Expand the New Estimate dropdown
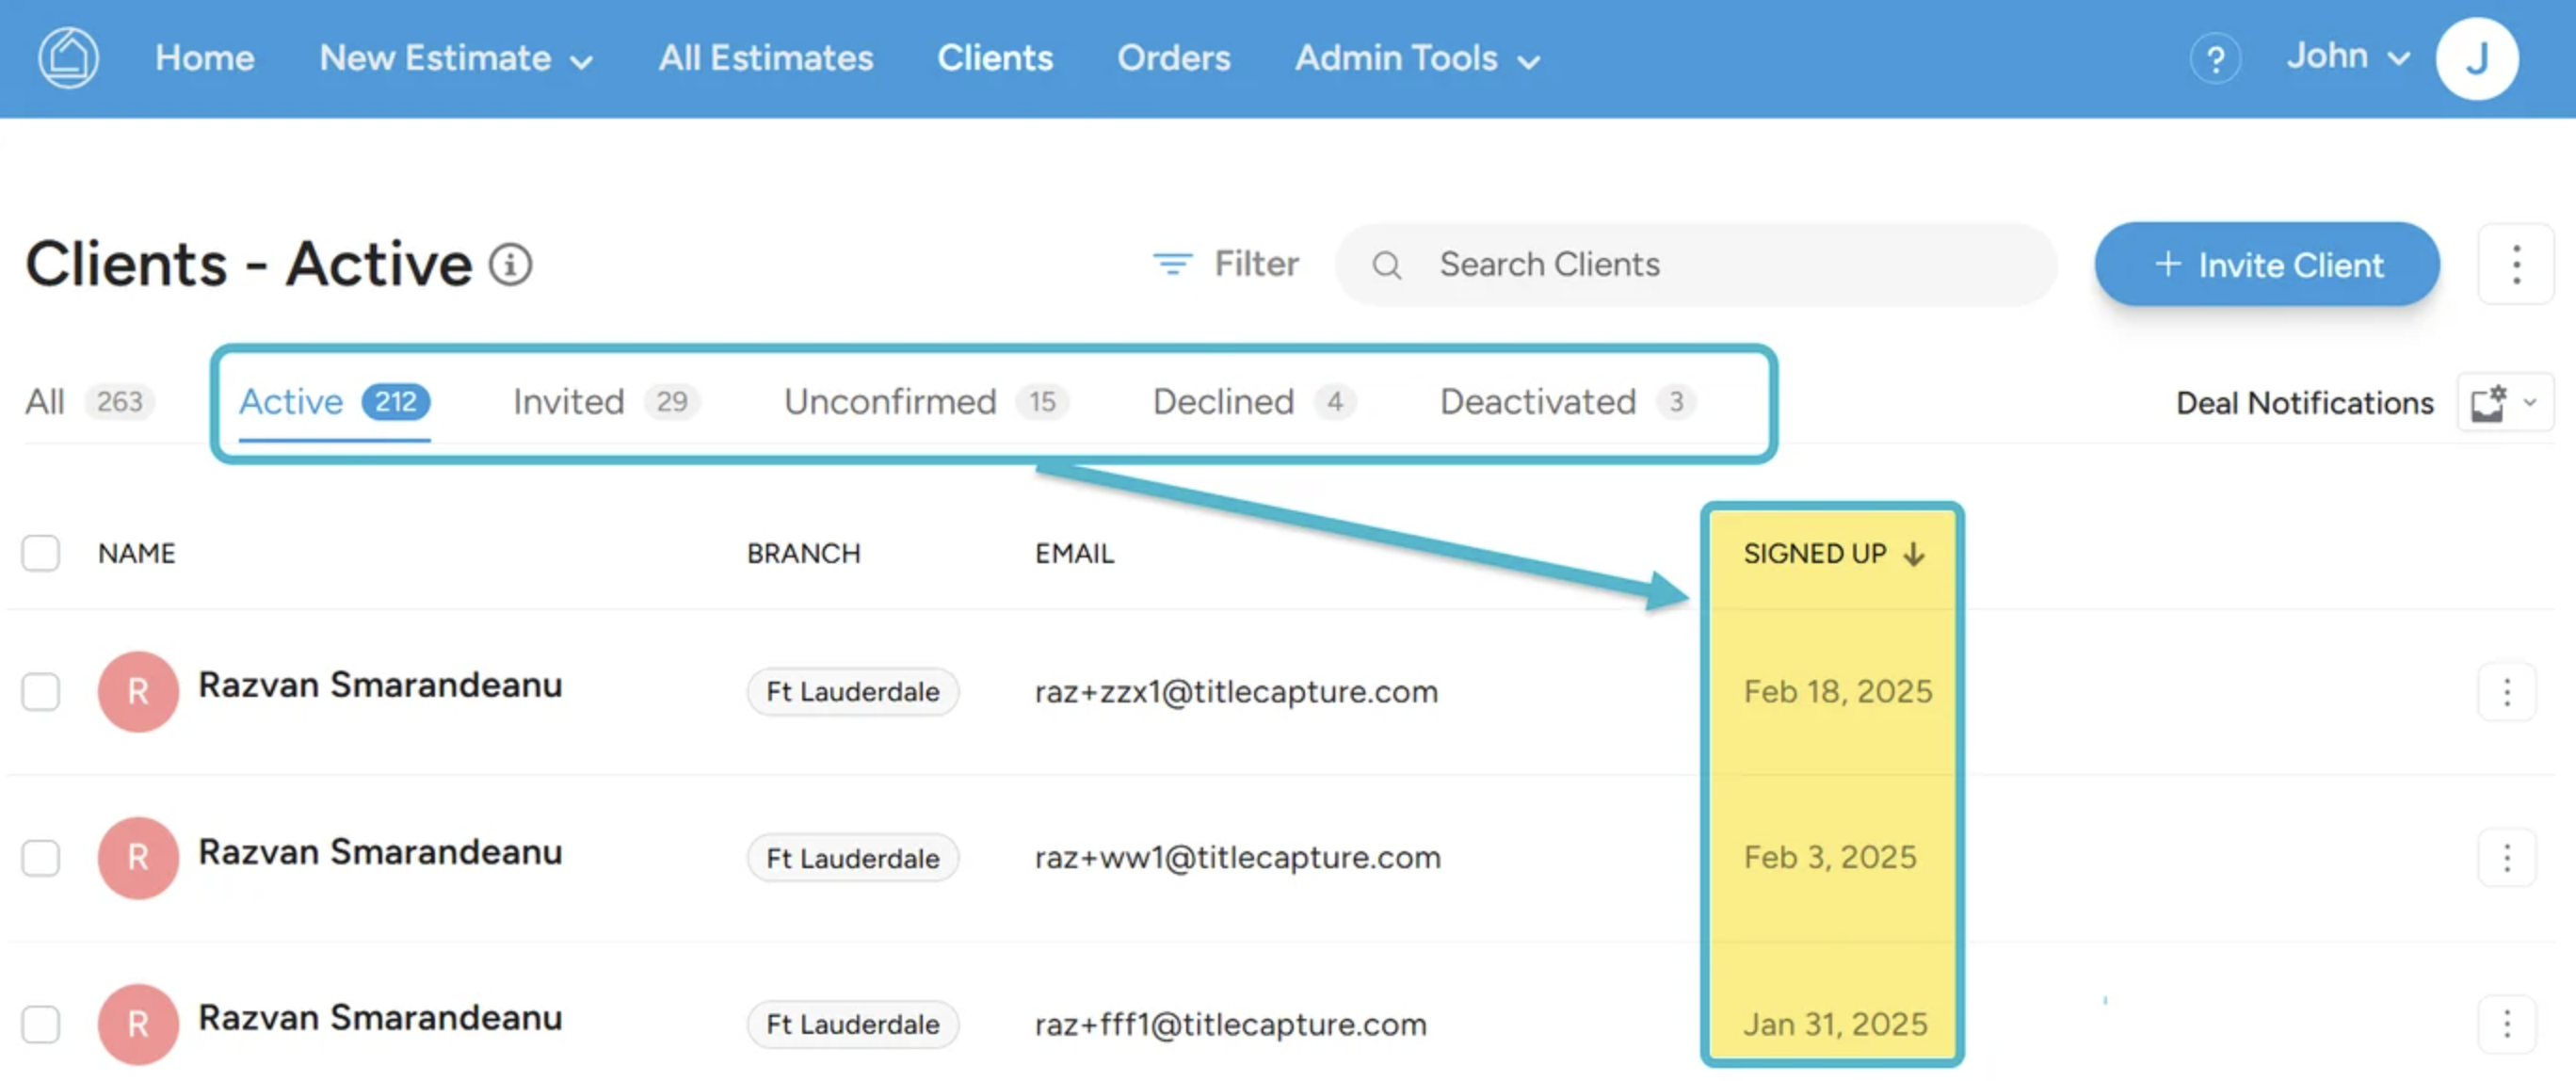2576x1081 pixels. pos(456,59)
